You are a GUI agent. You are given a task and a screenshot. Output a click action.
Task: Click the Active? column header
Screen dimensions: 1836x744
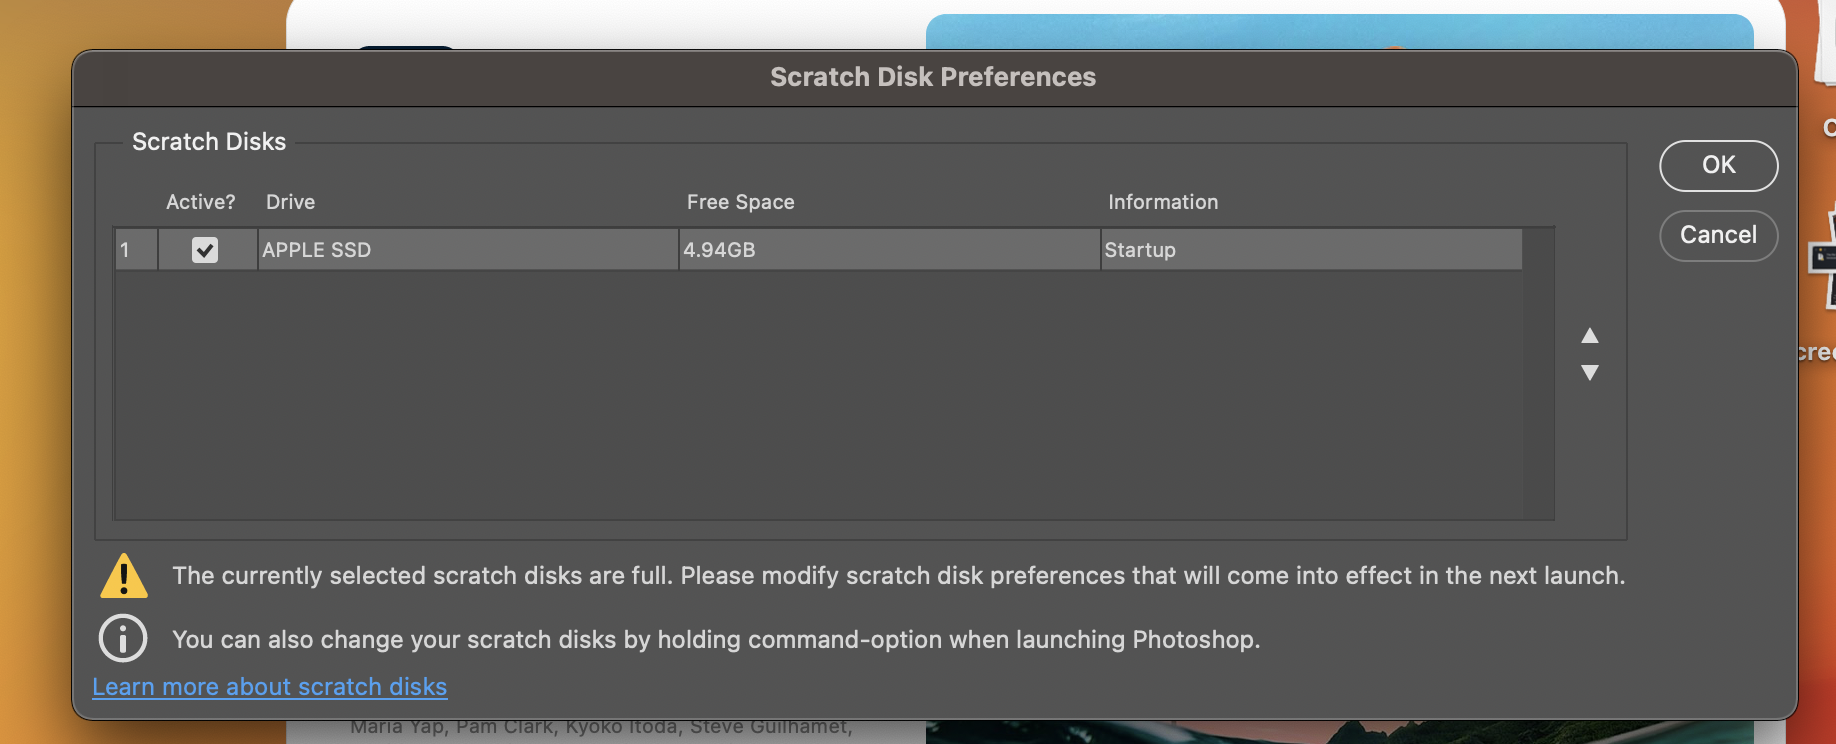click(200, 202)
